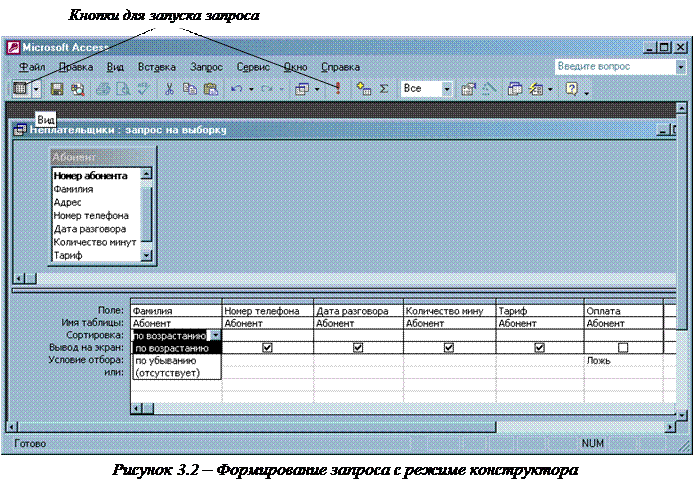Click the 'Ложь' criteria cell under Оплата
693x497 pixels.
tap(624, 360)
